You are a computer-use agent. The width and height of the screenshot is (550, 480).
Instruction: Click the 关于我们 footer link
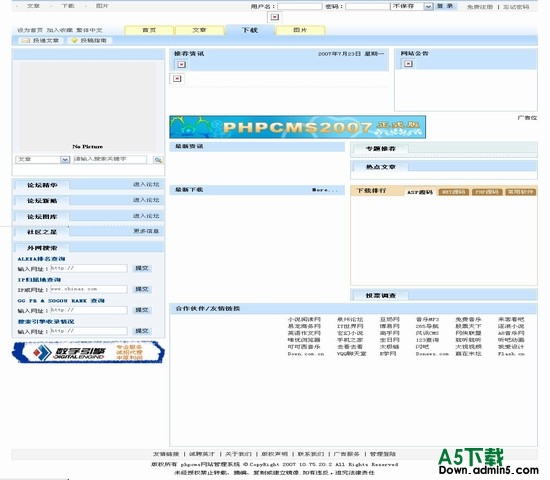(x=238, y=454)
